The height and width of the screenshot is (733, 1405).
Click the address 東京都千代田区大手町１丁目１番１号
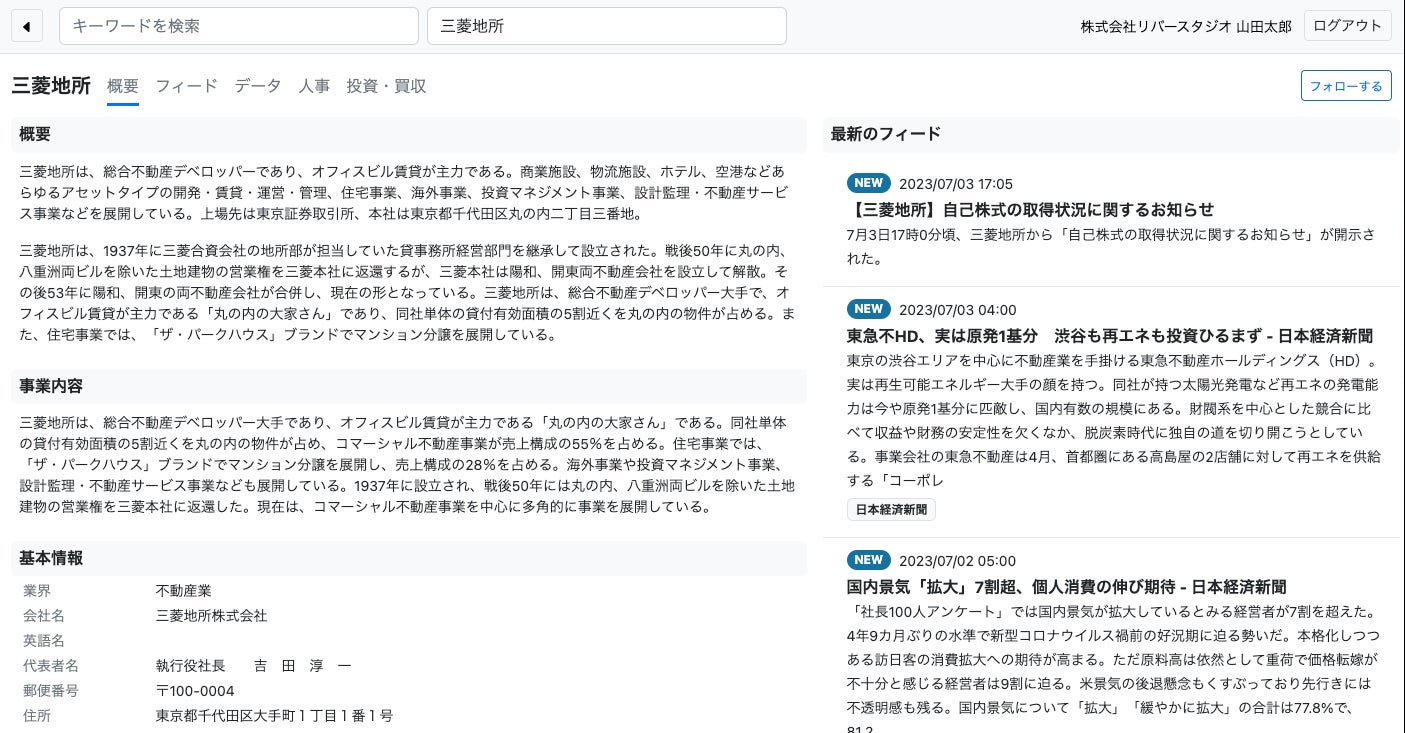(275, 716)
